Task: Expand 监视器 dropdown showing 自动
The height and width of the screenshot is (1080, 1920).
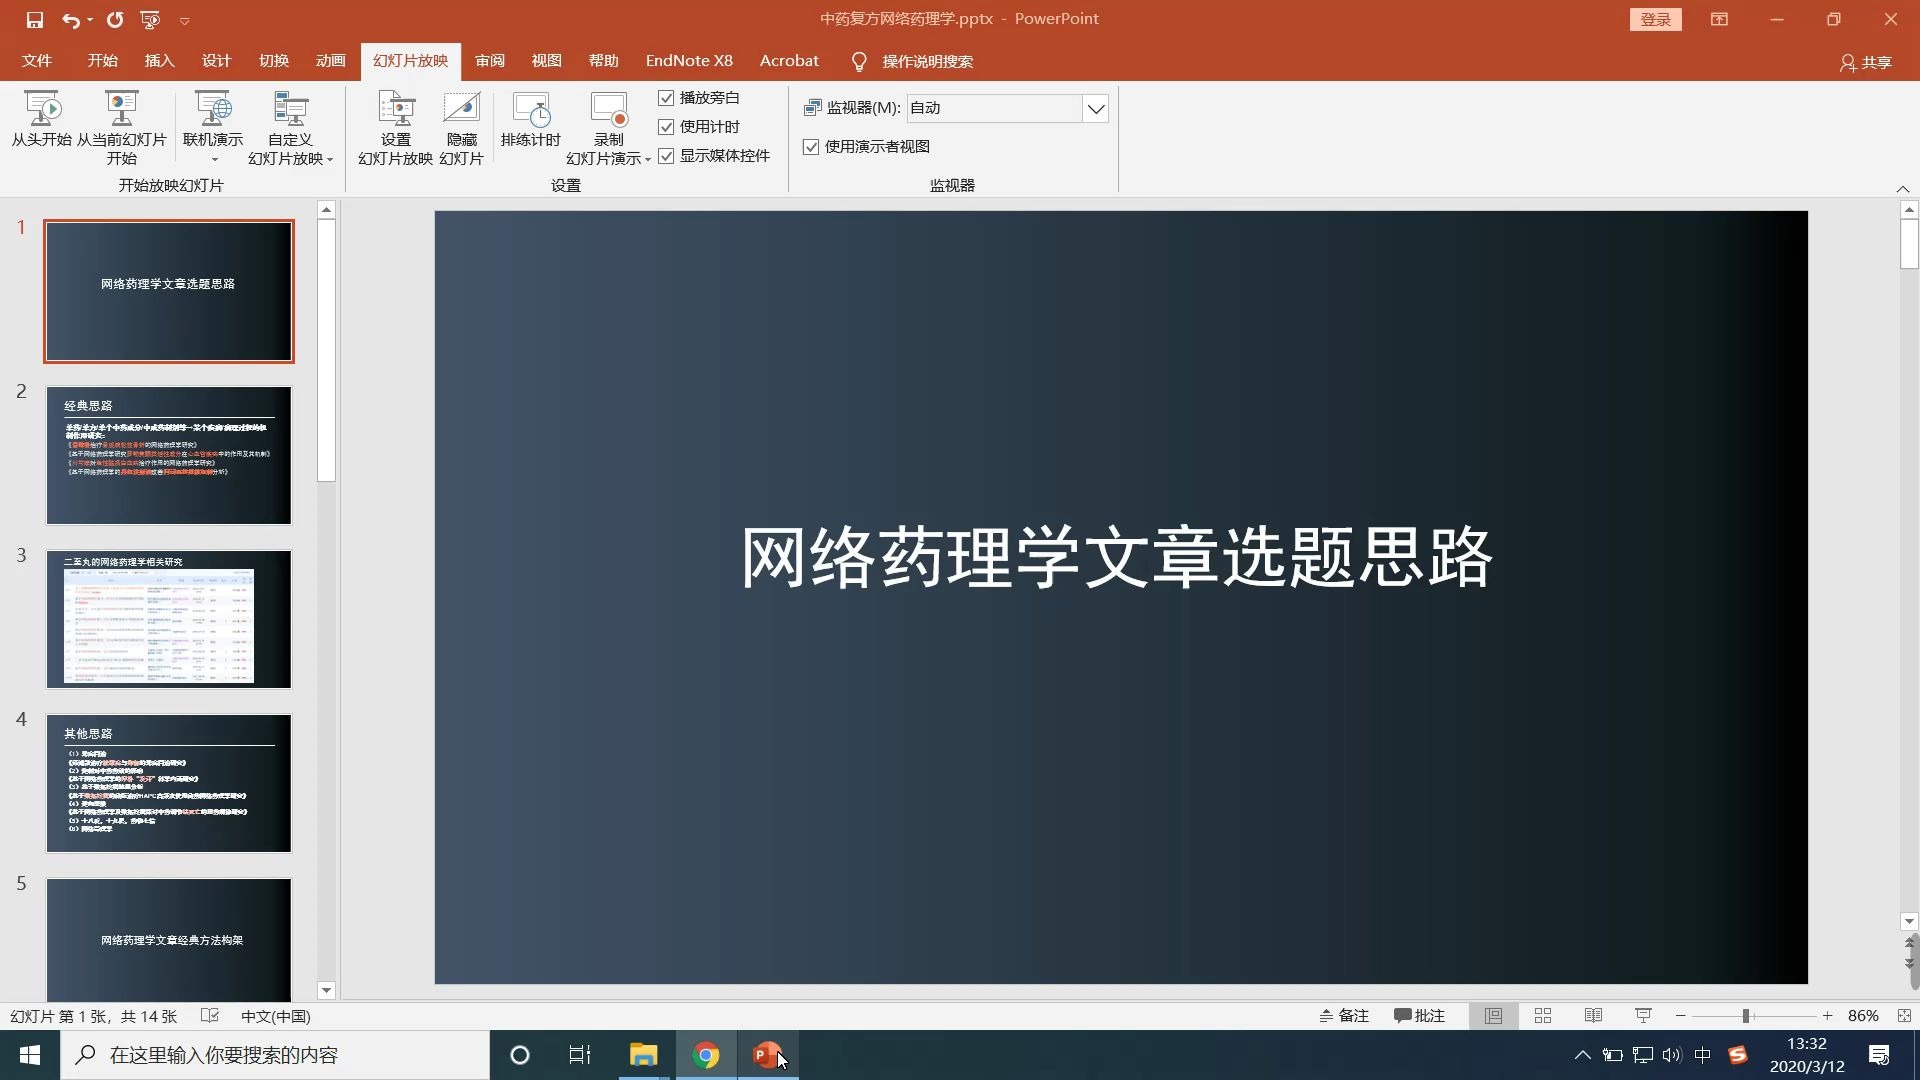Action: tap(1096, 108)
